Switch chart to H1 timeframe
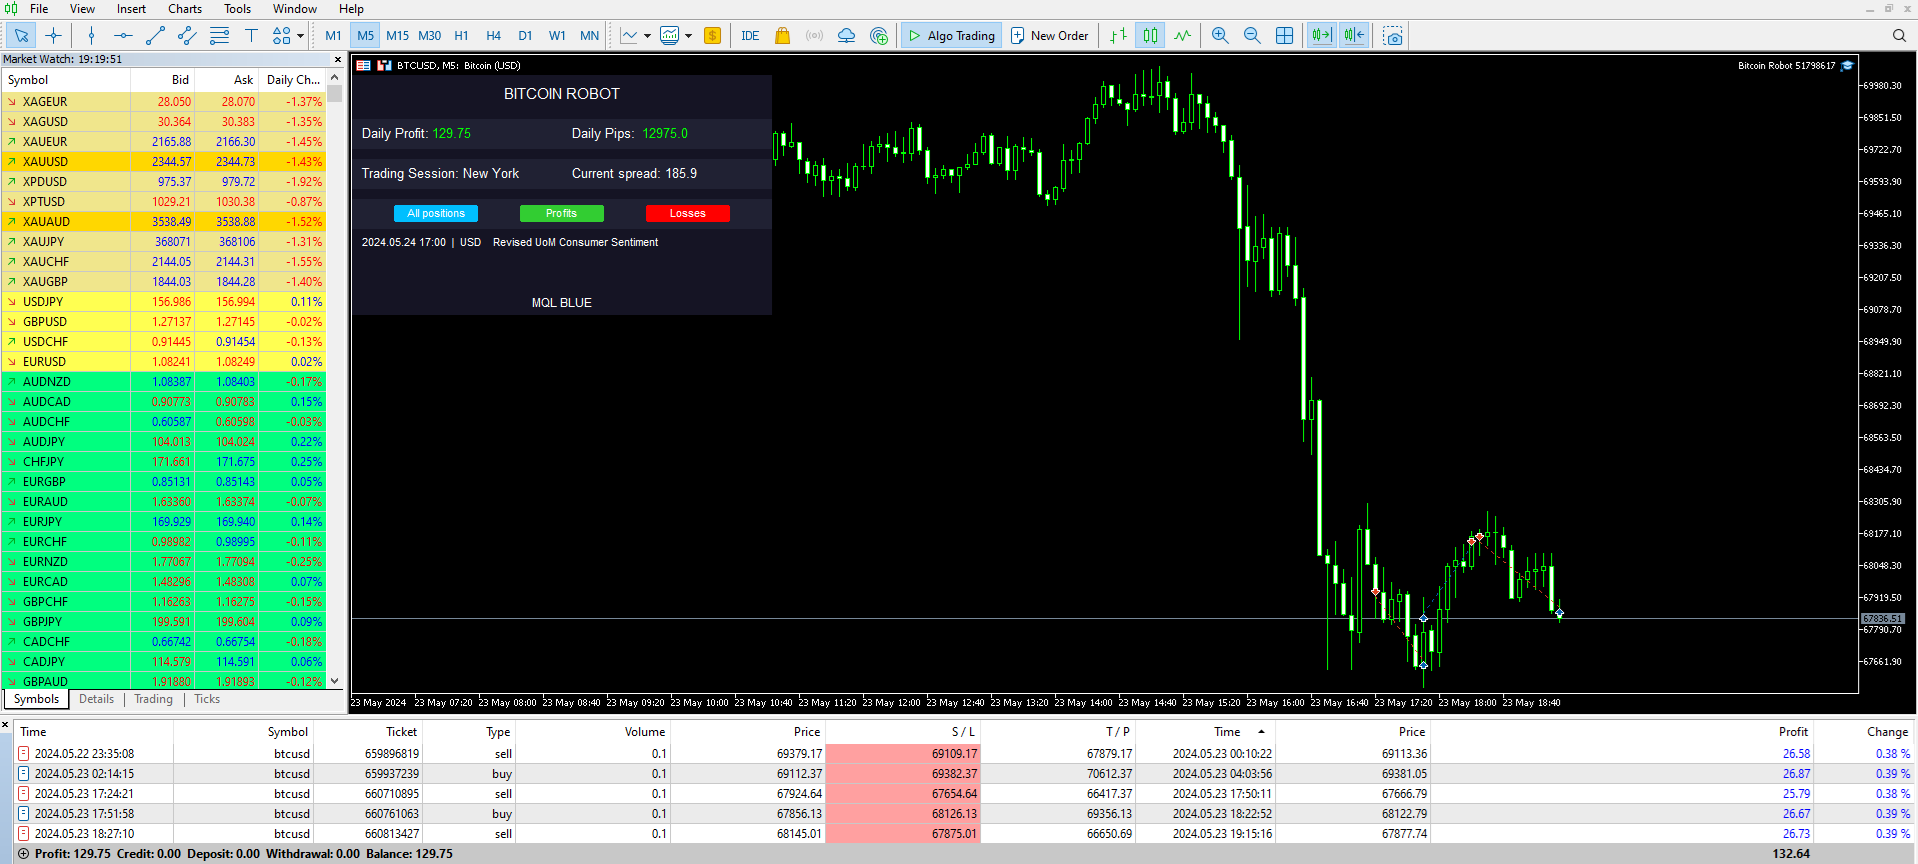 coord(461,36)
